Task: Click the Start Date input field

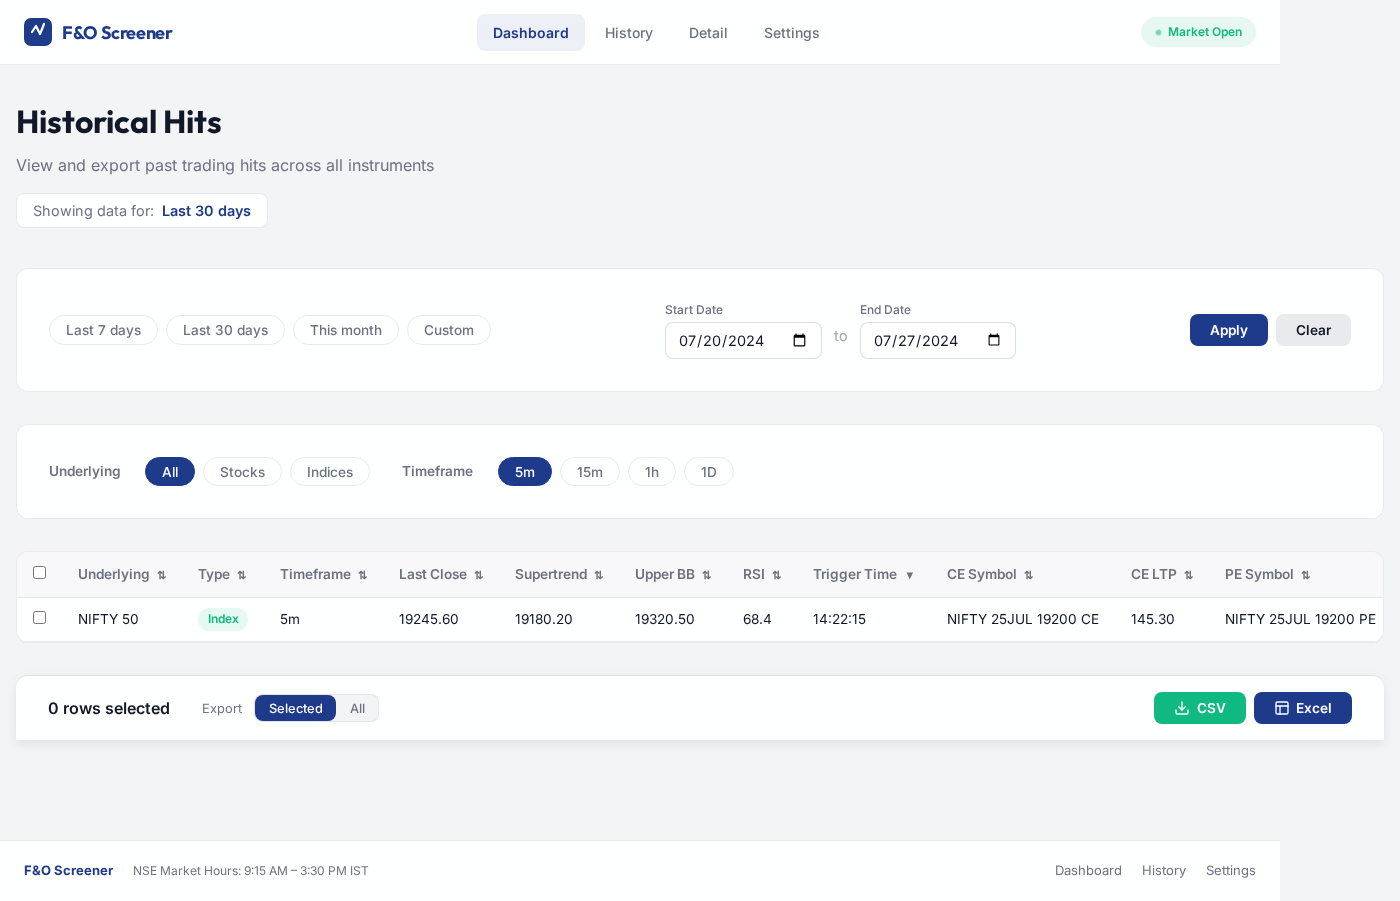Action: click(x=743, y=341)
